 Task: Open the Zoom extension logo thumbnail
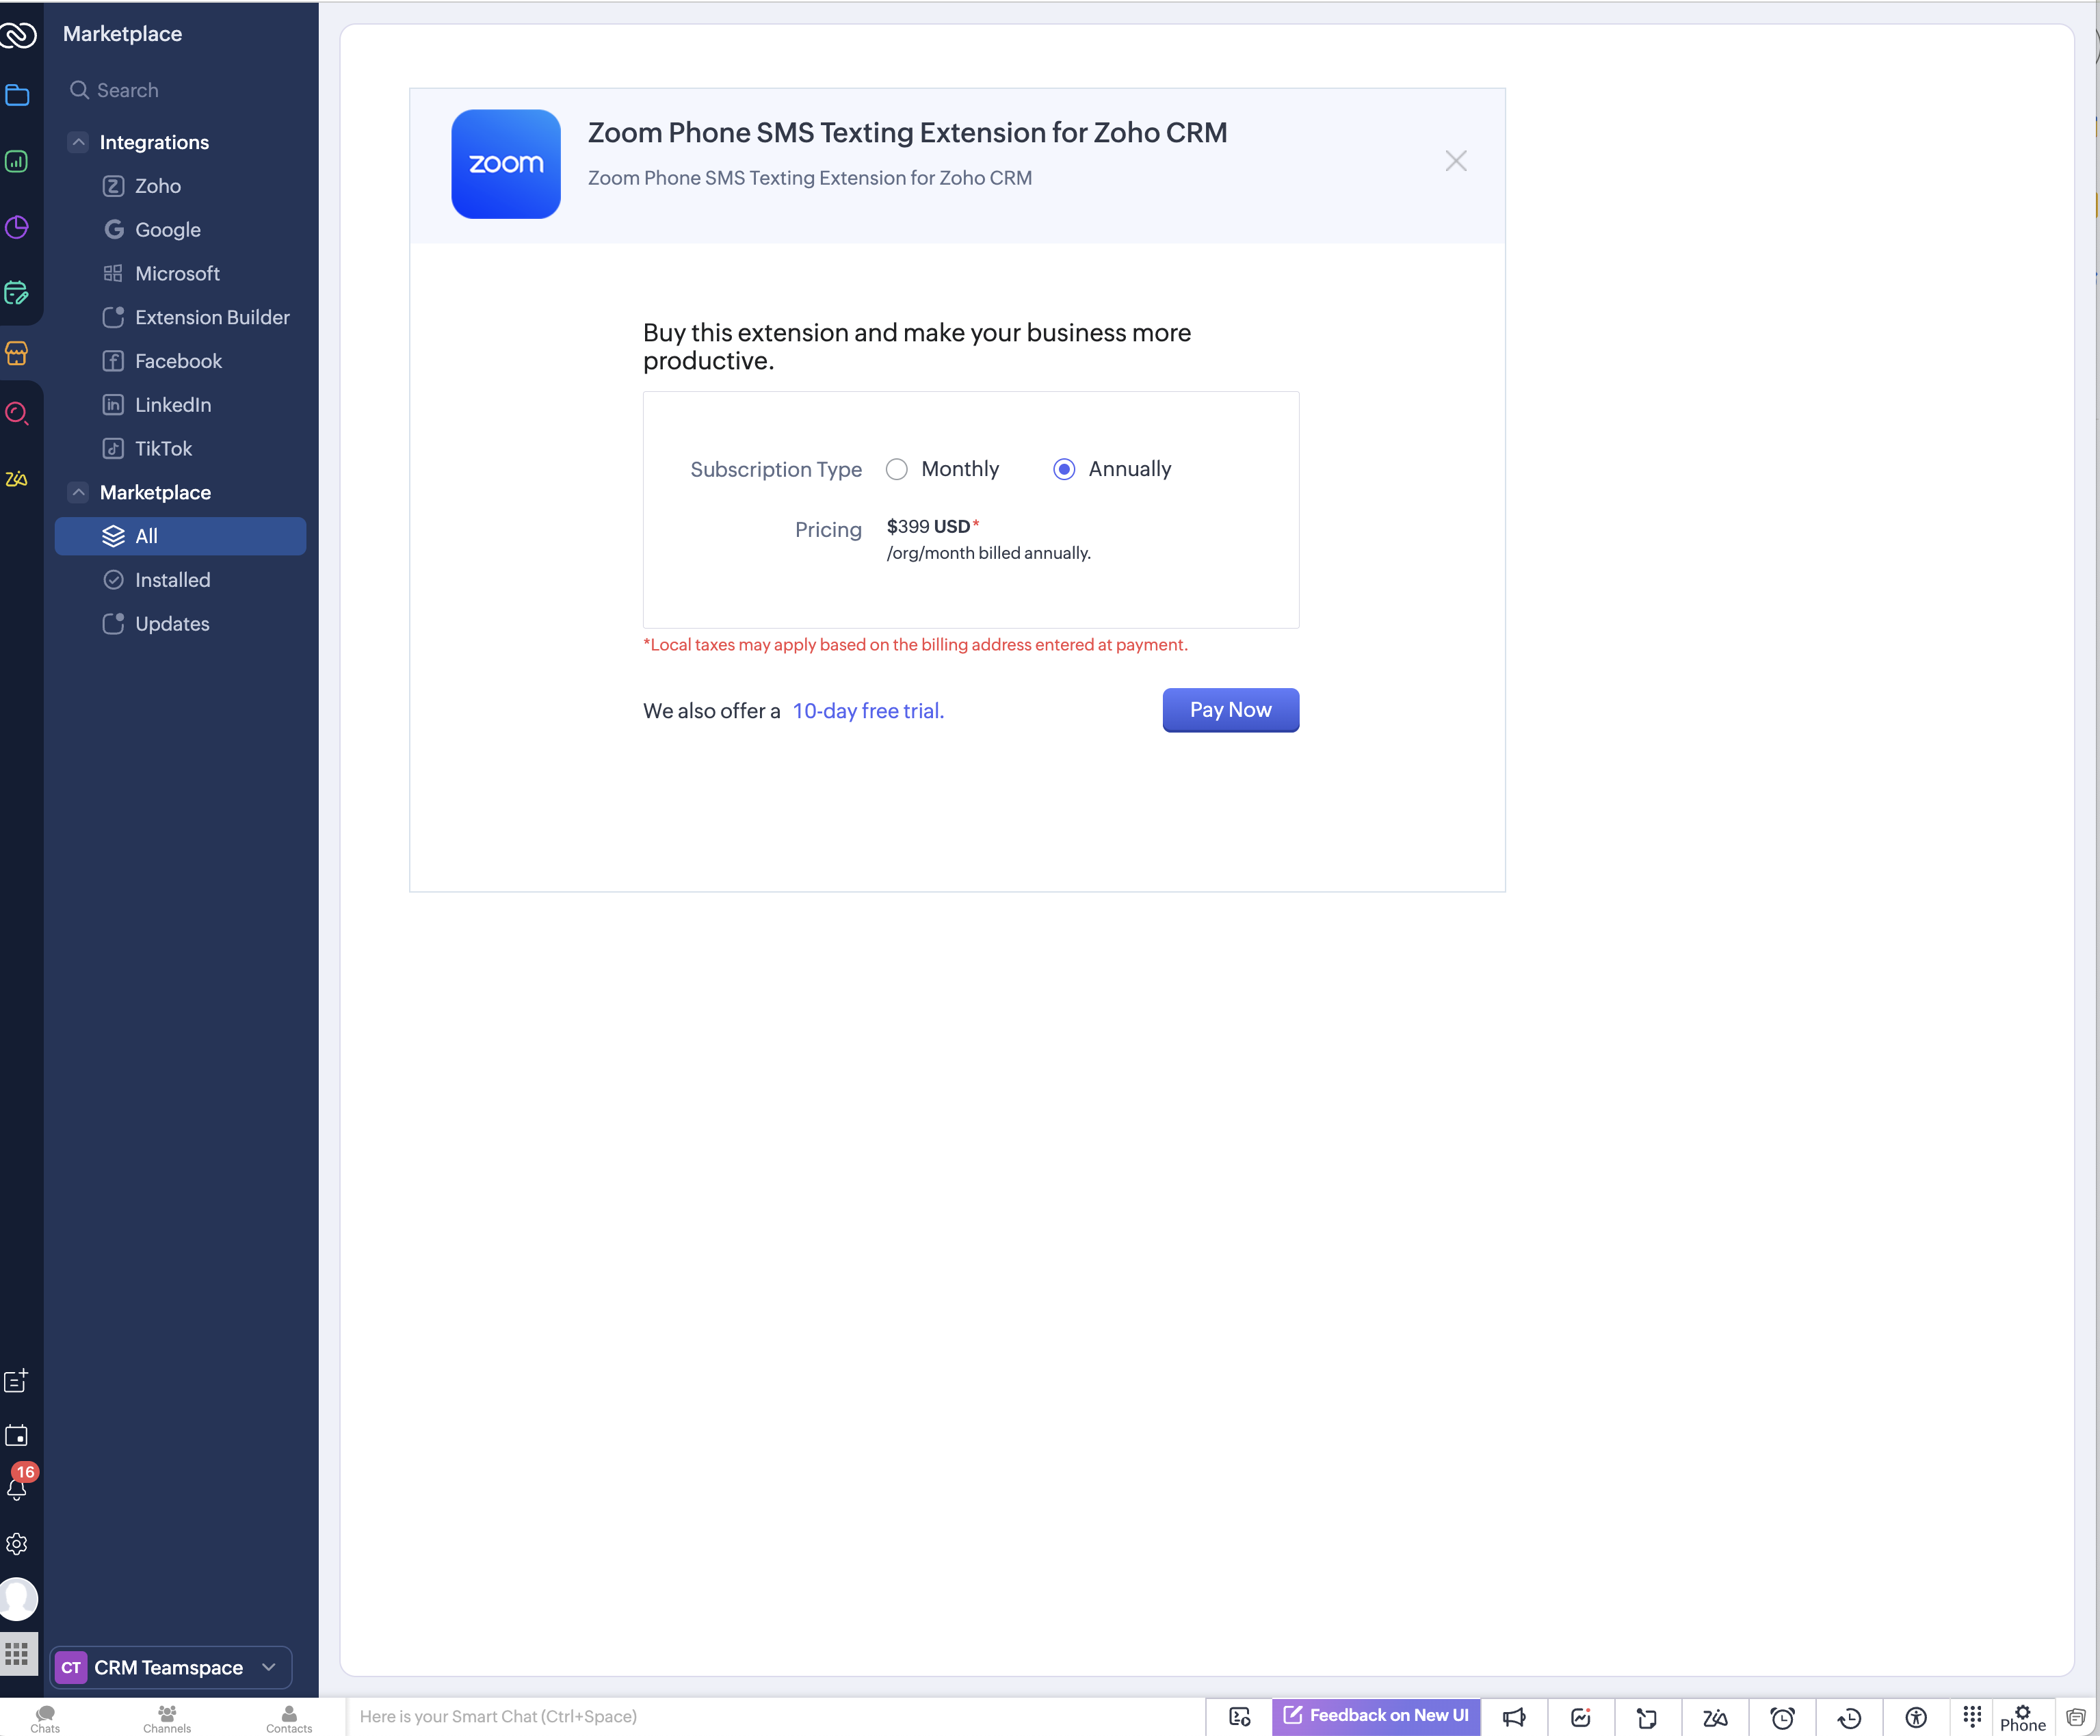click(505, 164)
